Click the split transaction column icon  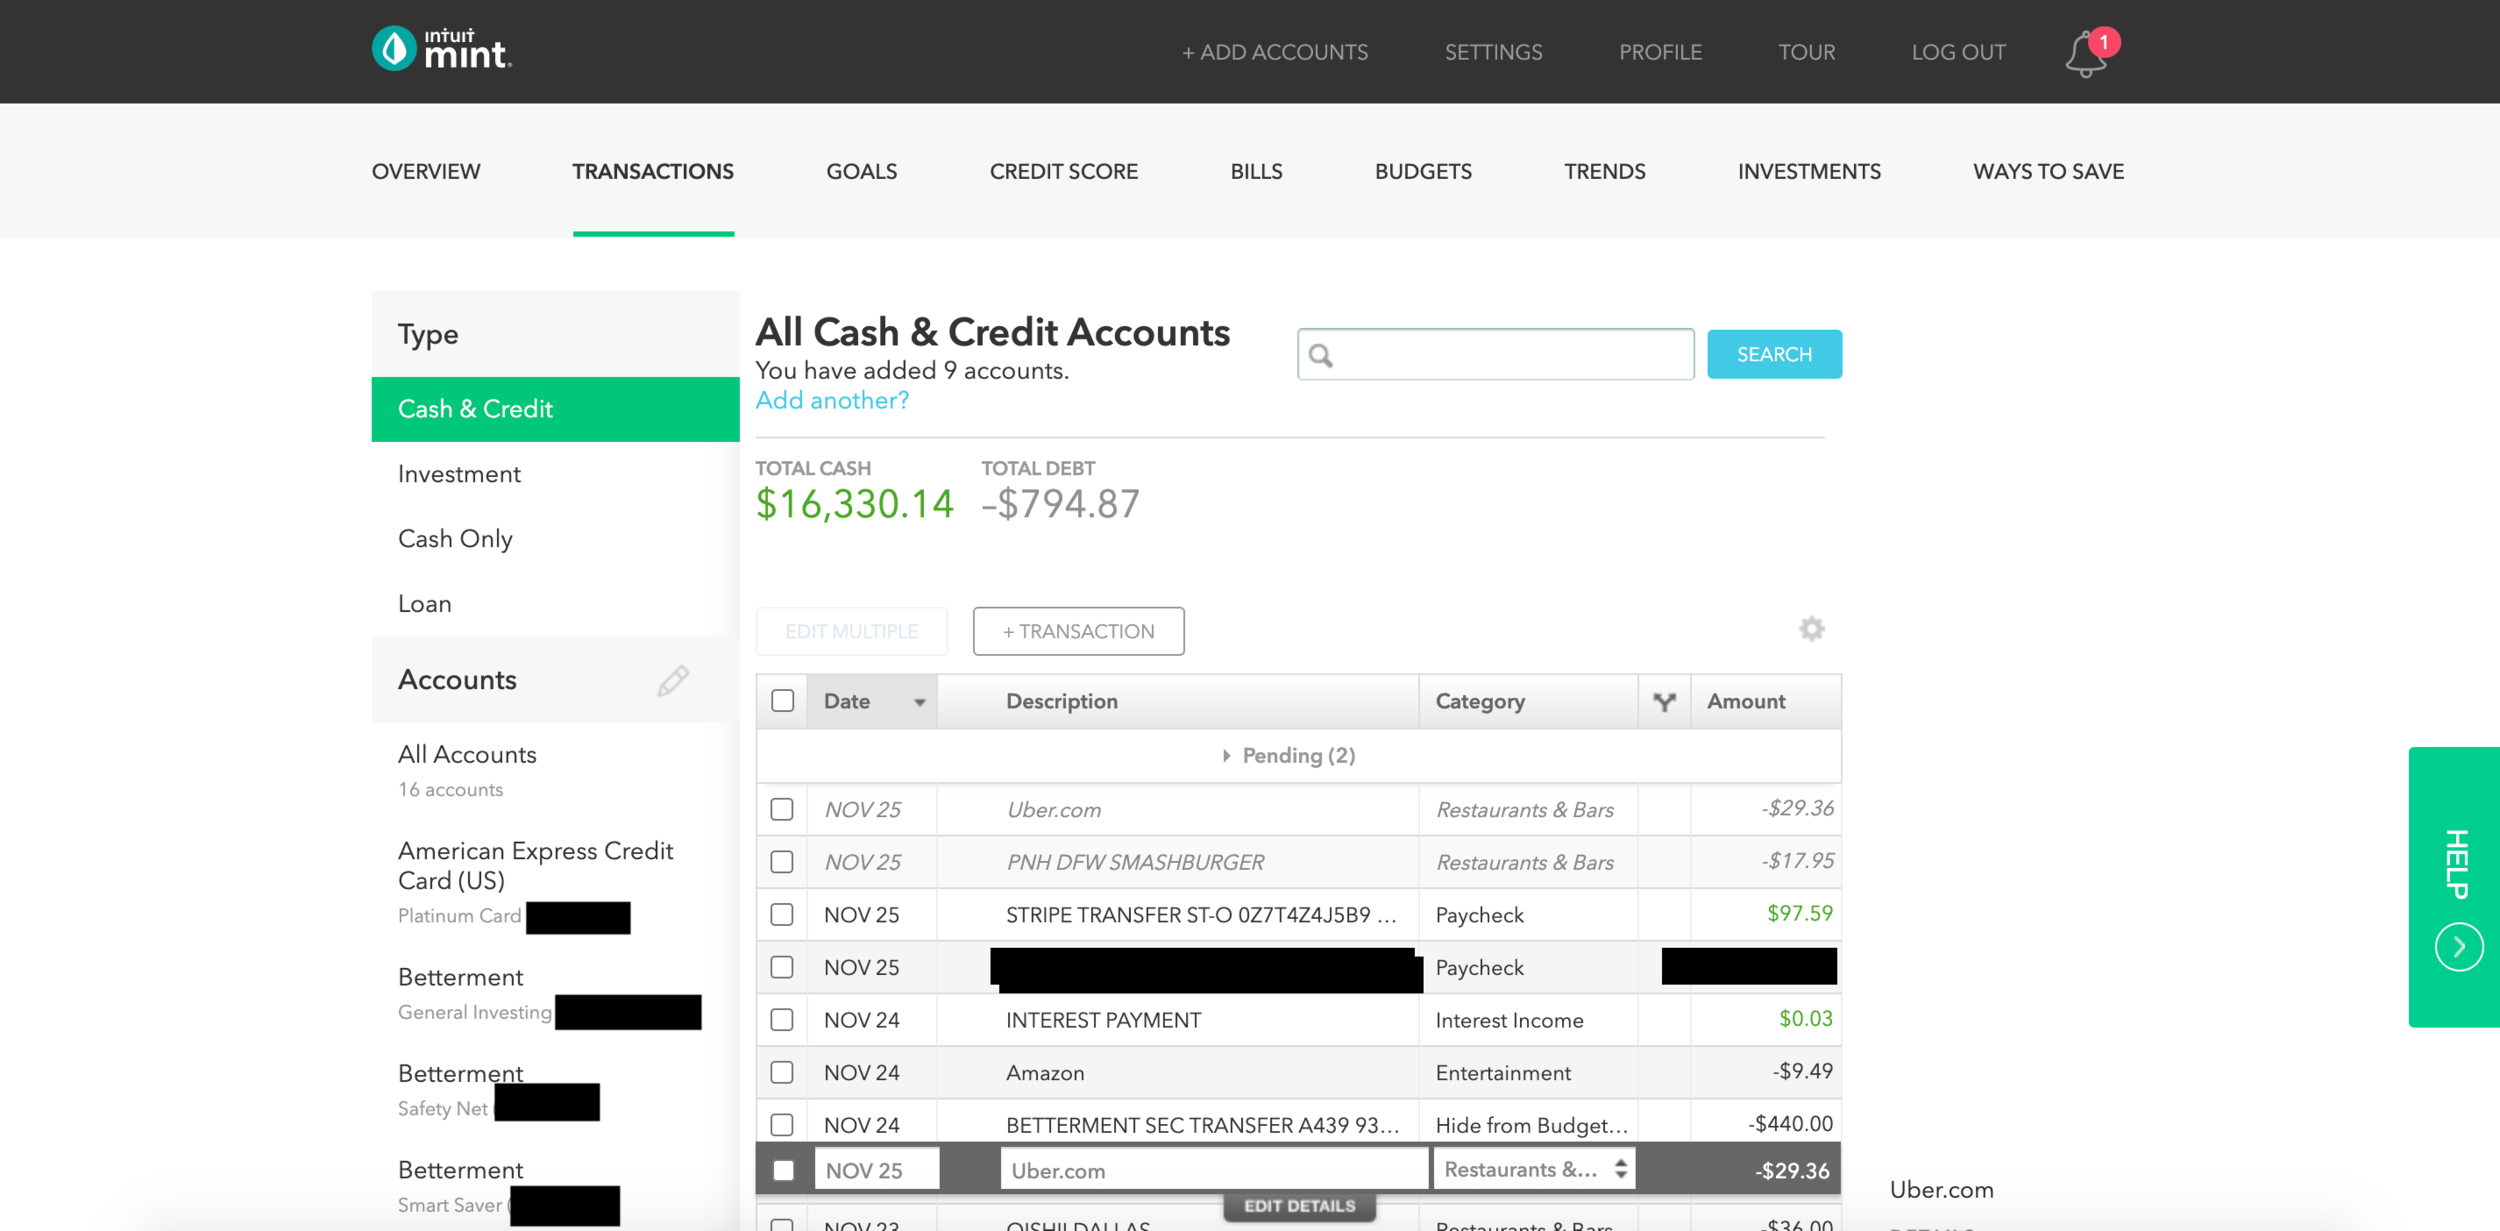click(x=1664, y=702)
